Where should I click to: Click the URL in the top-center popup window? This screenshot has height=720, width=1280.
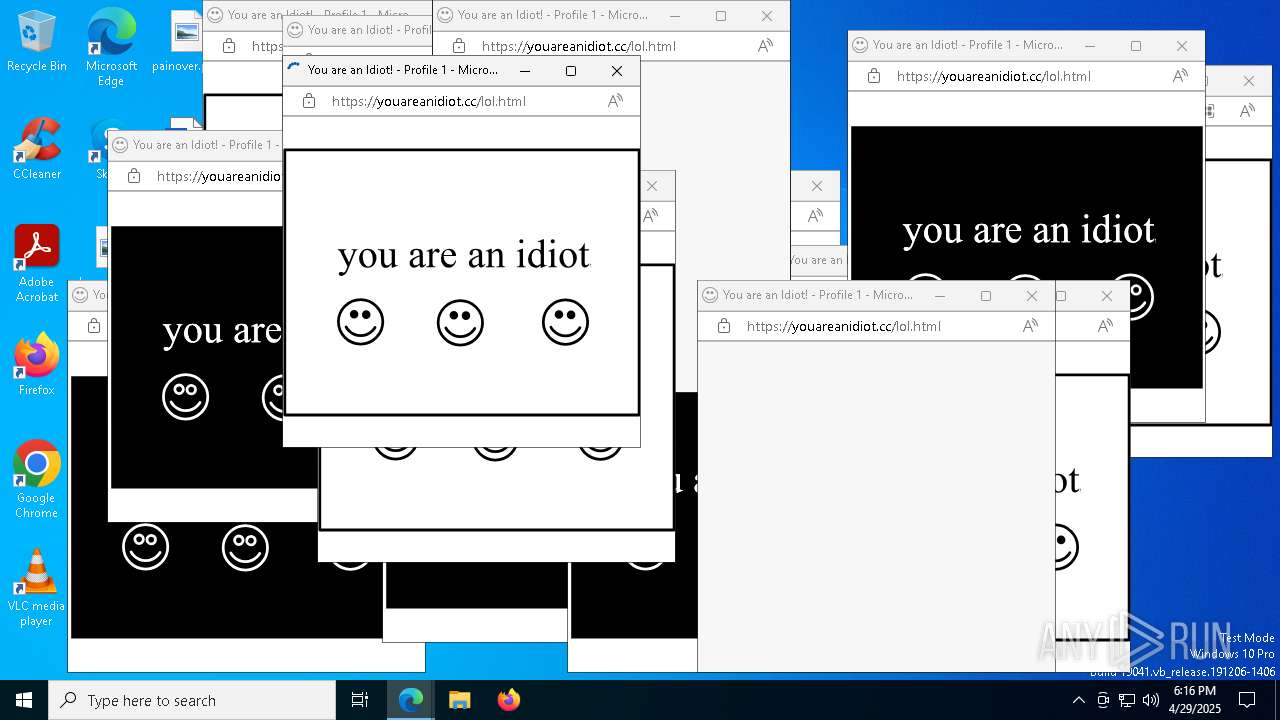tap(579, 46)
